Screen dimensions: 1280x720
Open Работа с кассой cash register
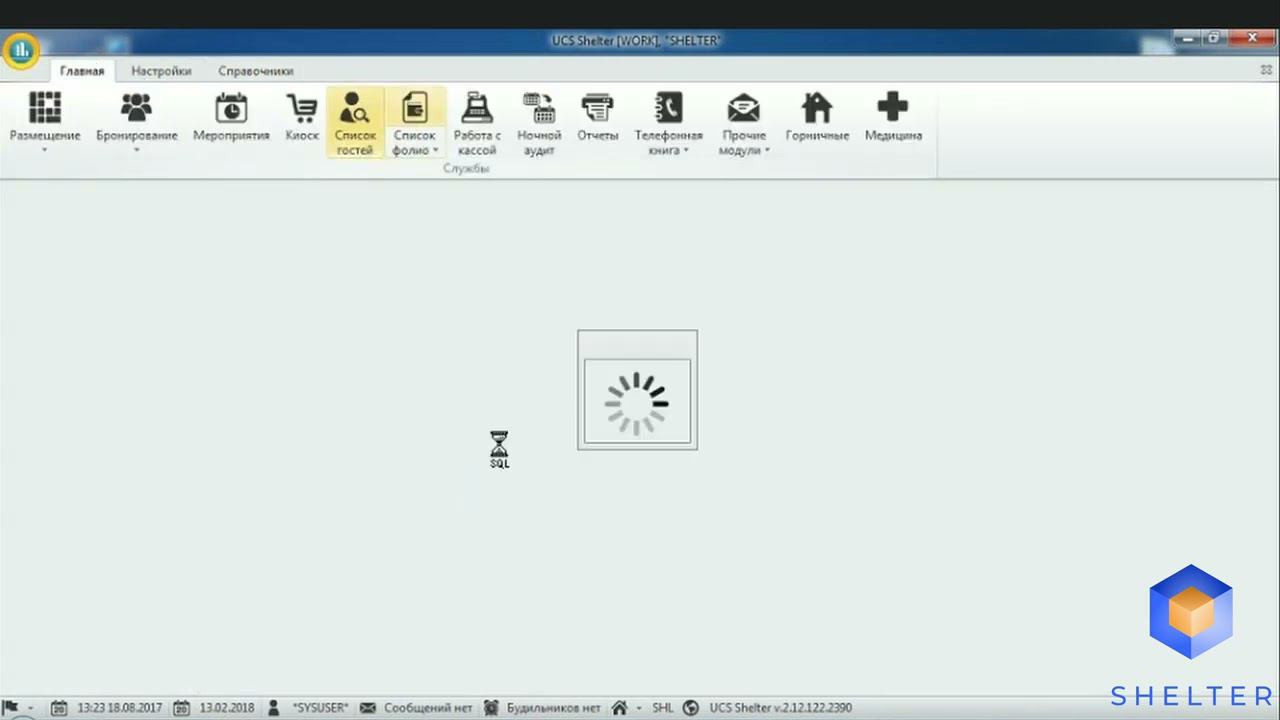477,122
